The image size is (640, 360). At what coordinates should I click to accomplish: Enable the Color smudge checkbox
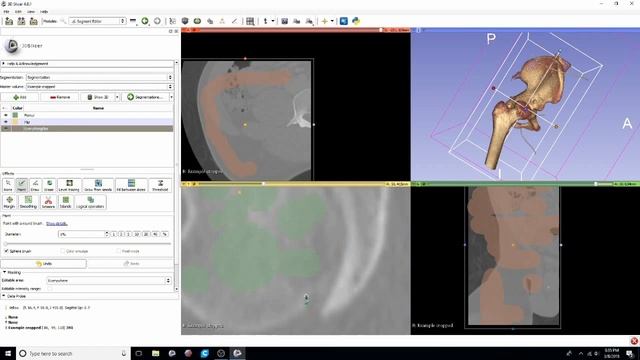(x=62, y=251)
